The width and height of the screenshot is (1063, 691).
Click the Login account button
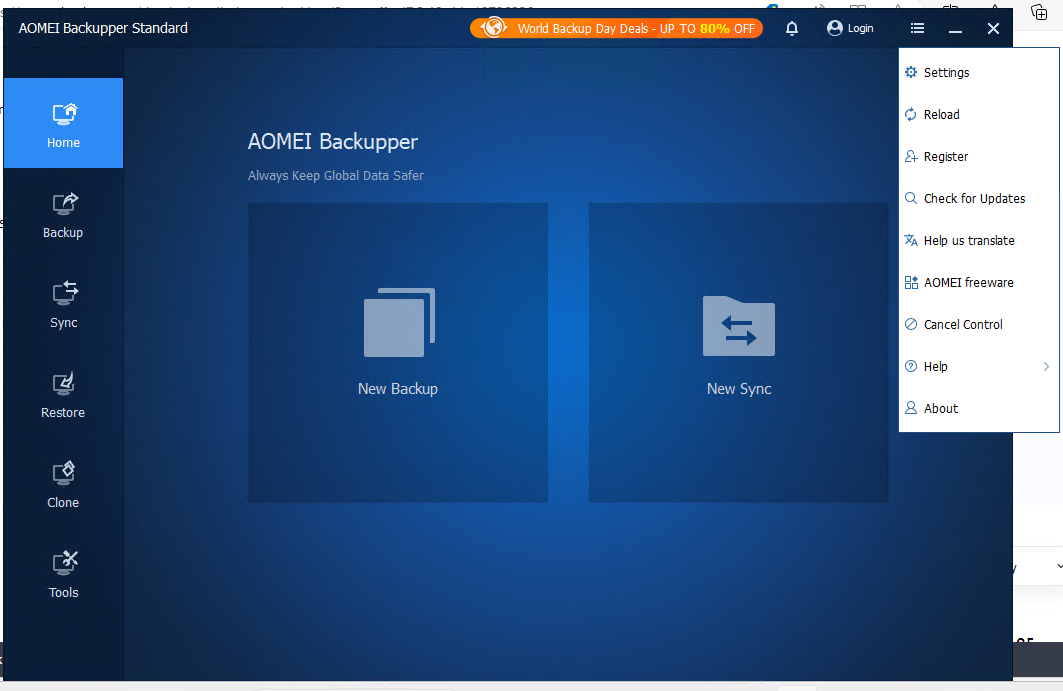click(850, 28)
